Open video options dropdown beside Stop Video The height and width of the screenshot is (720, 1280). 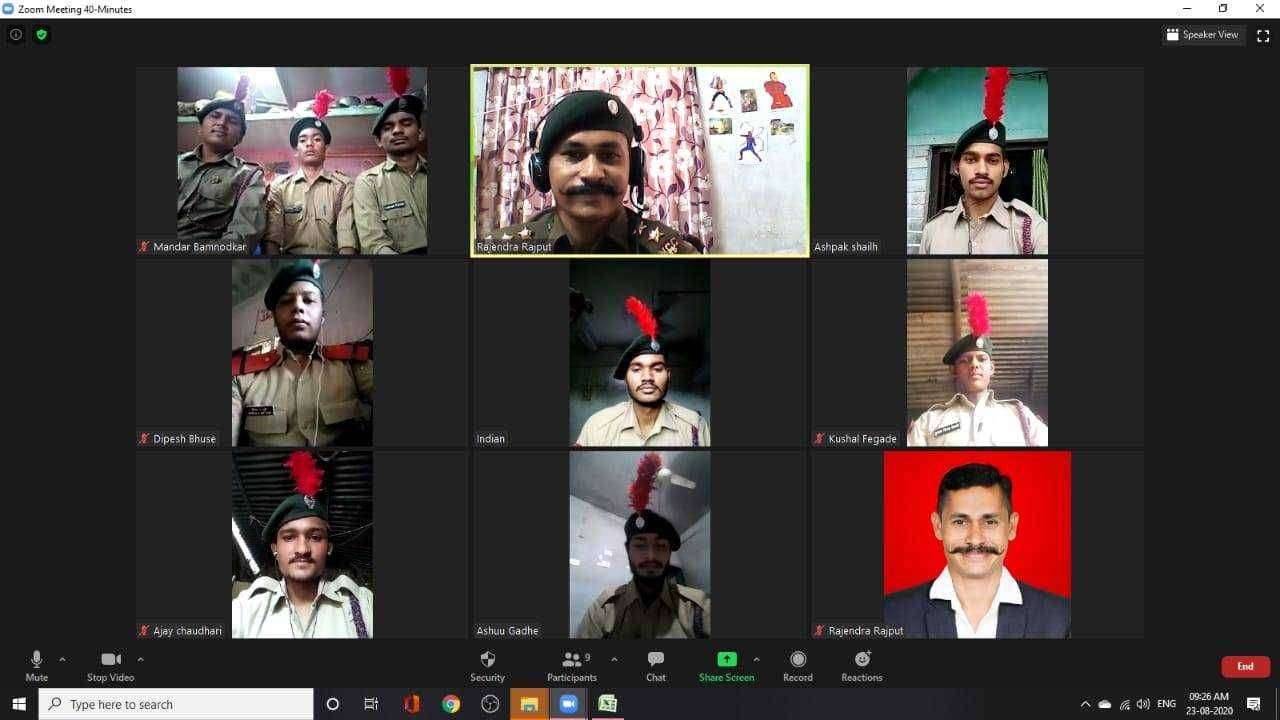pos(141,659)
